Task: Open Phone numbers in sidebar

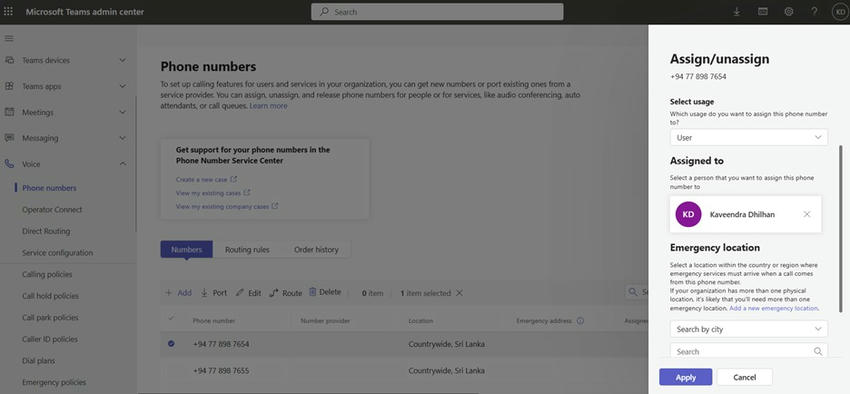Action: 49,188
